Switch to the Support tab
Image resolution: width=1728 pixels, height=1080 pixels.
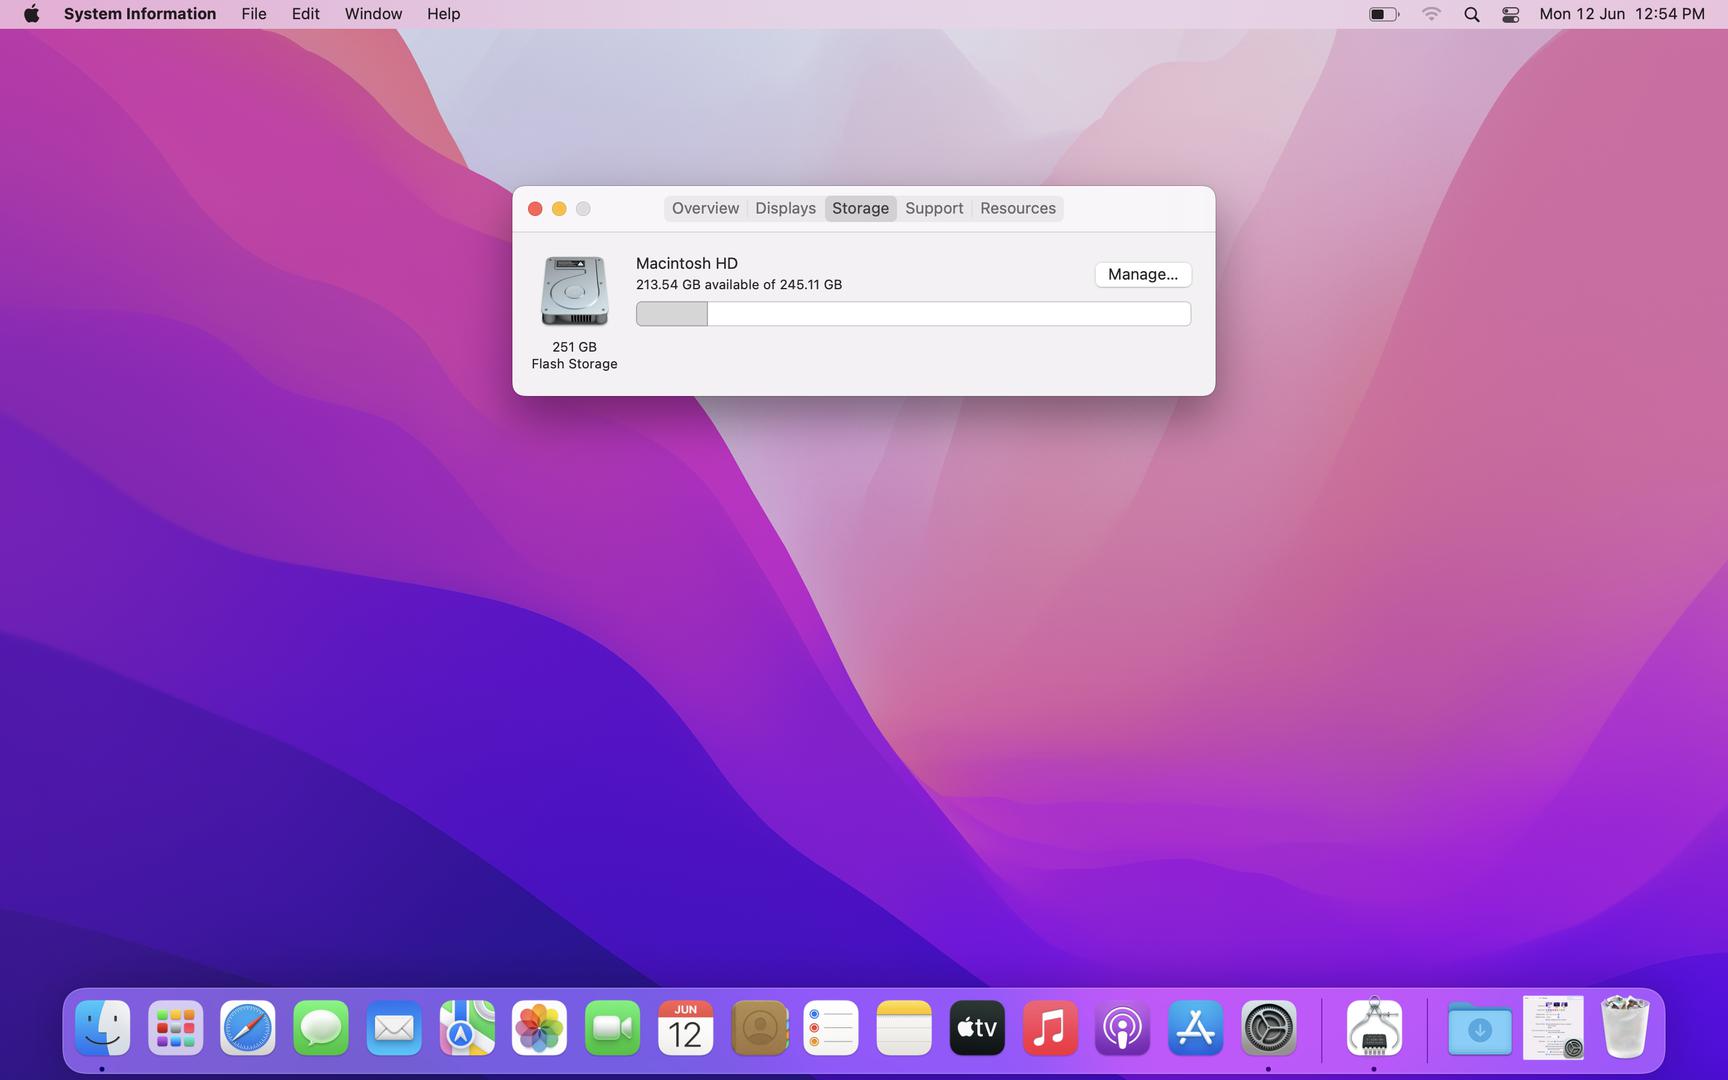934,208
